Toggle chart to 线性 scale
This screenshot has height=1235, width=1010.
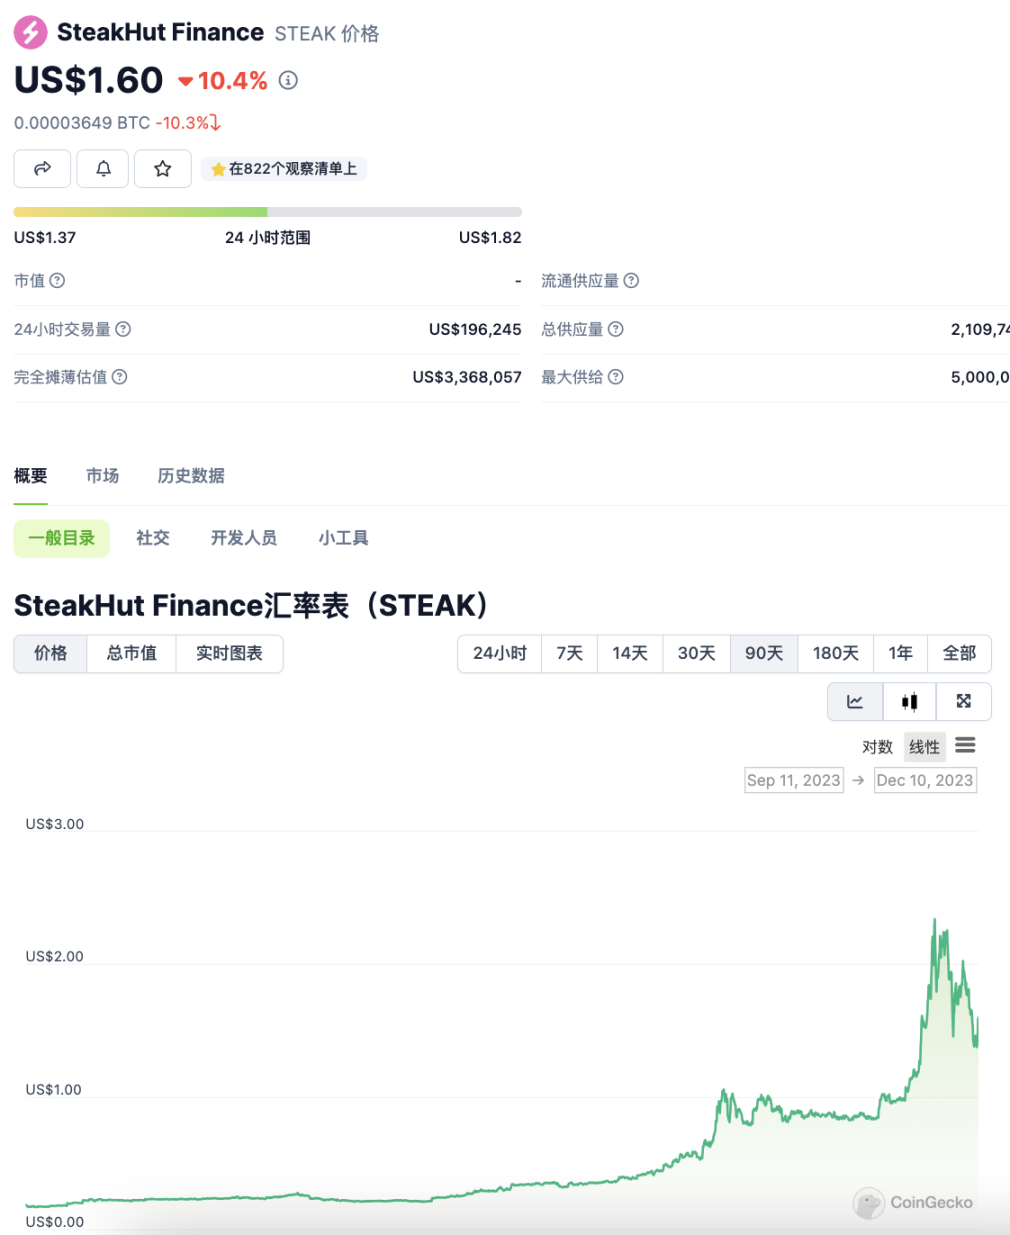tap(924, 747)
